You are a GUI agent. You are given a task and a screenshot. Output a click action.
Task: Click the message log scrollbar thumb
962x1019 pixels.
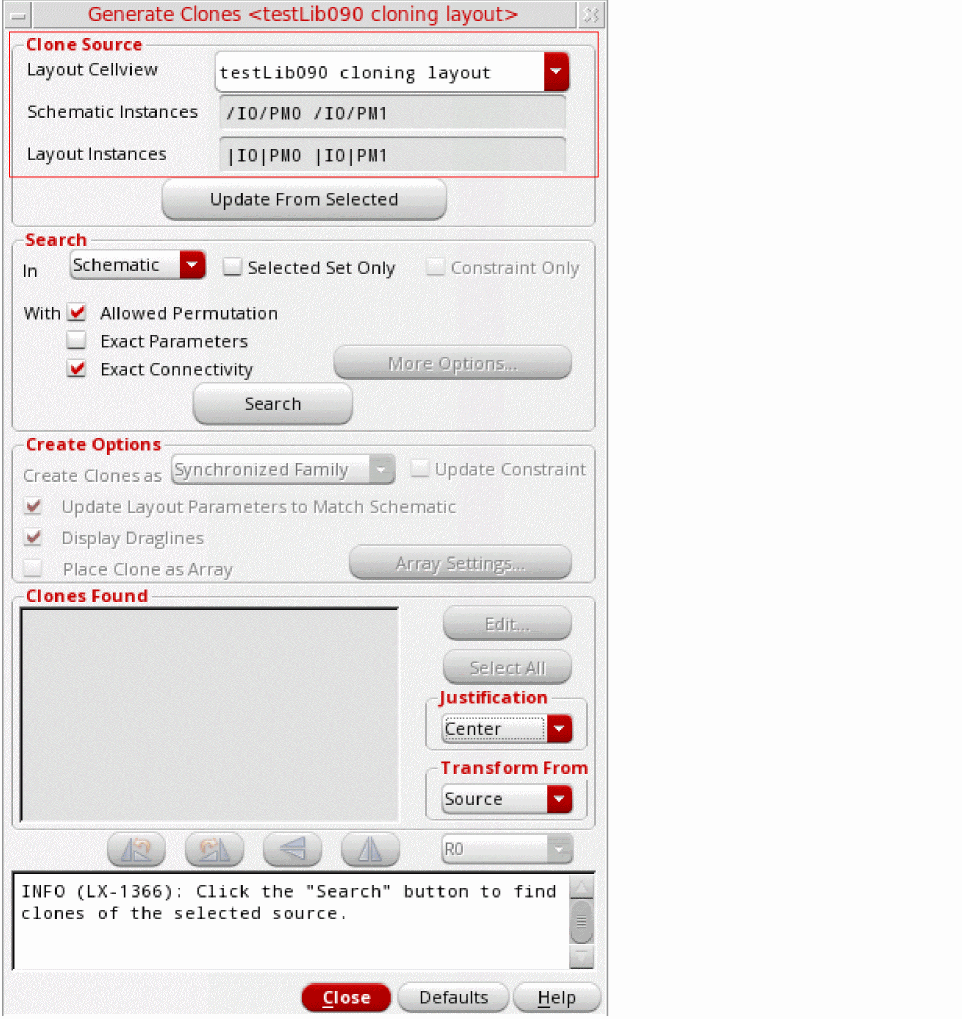[x=582, y=922]
